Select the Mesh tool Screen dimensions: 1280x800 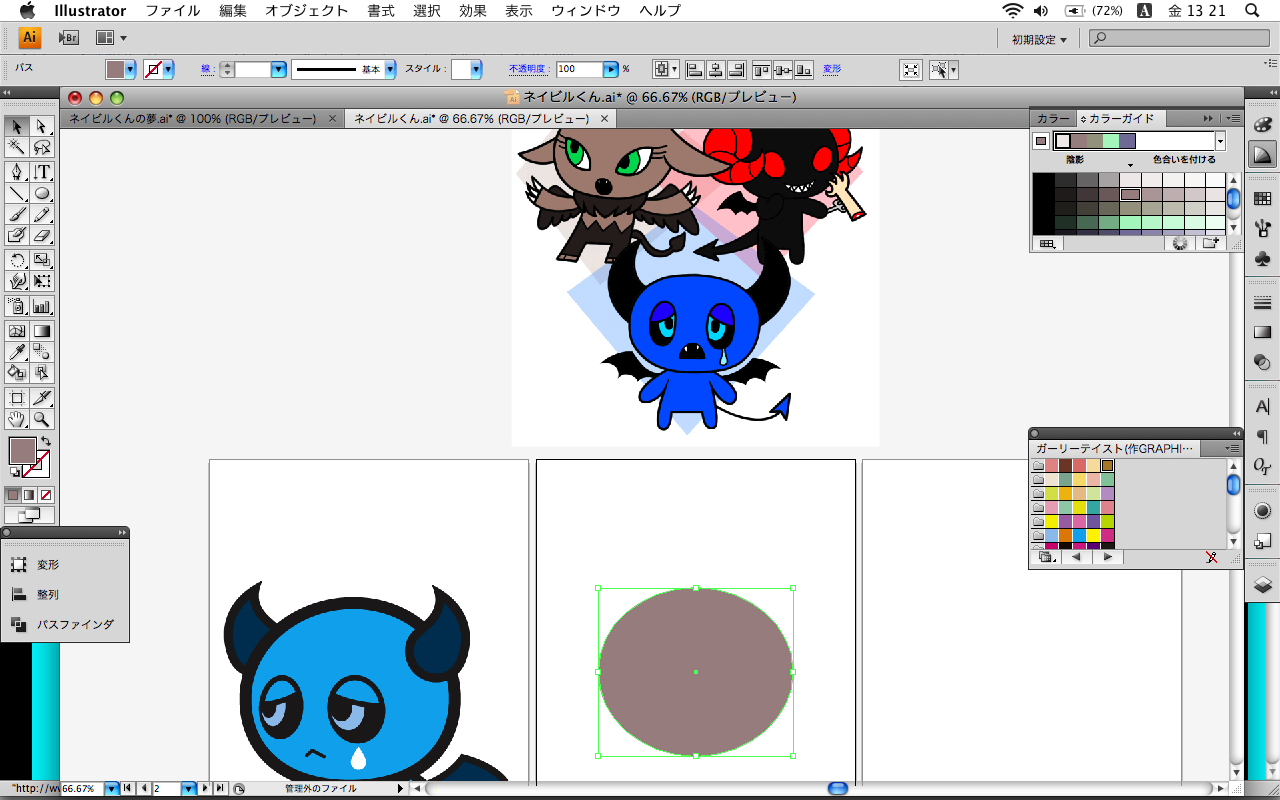click(x=17, y=331)
